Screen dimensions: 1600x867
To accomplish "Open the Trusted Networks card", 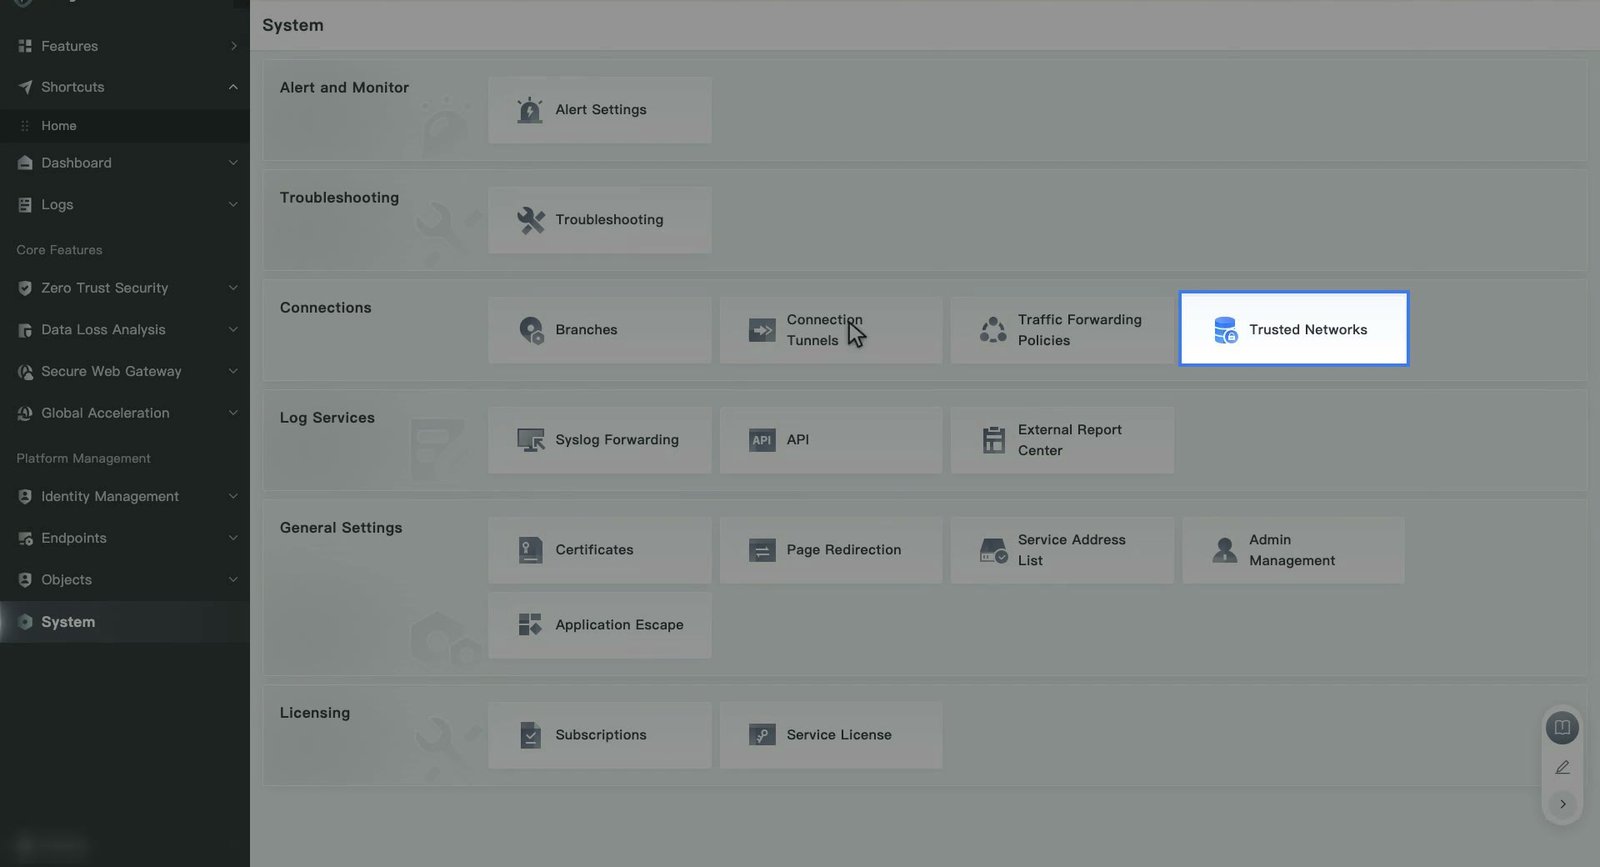I will [x=1294, y=329].
